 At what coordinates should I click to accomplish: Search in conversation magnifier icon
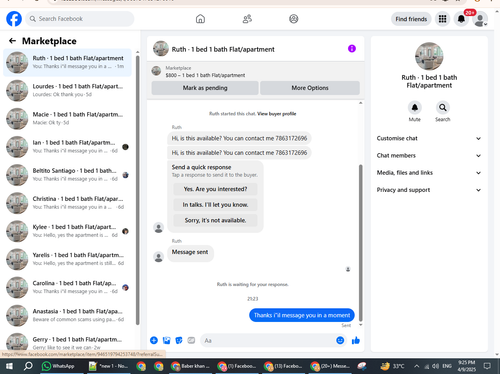(443, 107)
